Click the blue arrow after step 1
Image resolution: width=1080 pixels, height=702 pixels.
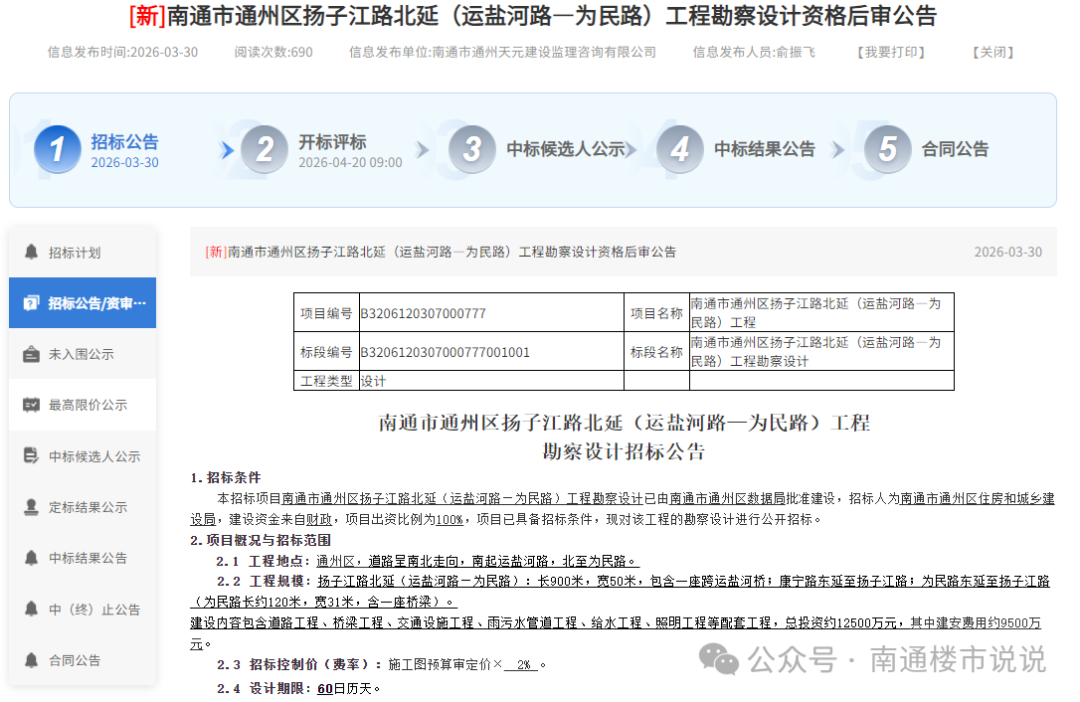228,150
